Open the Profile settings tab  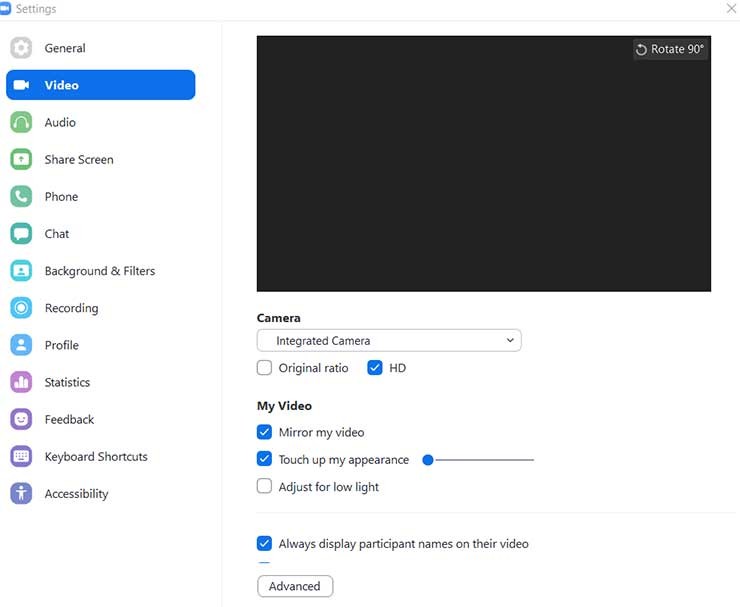pos(61,345)
